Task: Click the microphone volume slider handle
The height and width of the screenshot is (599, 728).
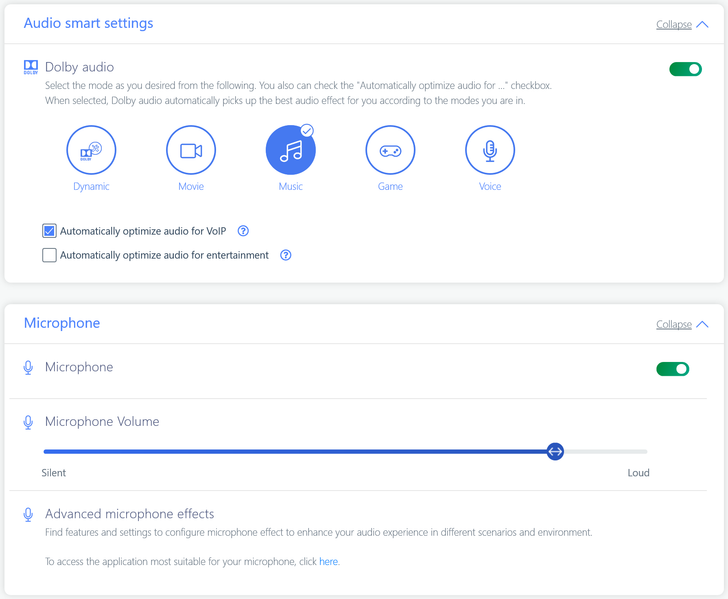Action: click(555, 452)
